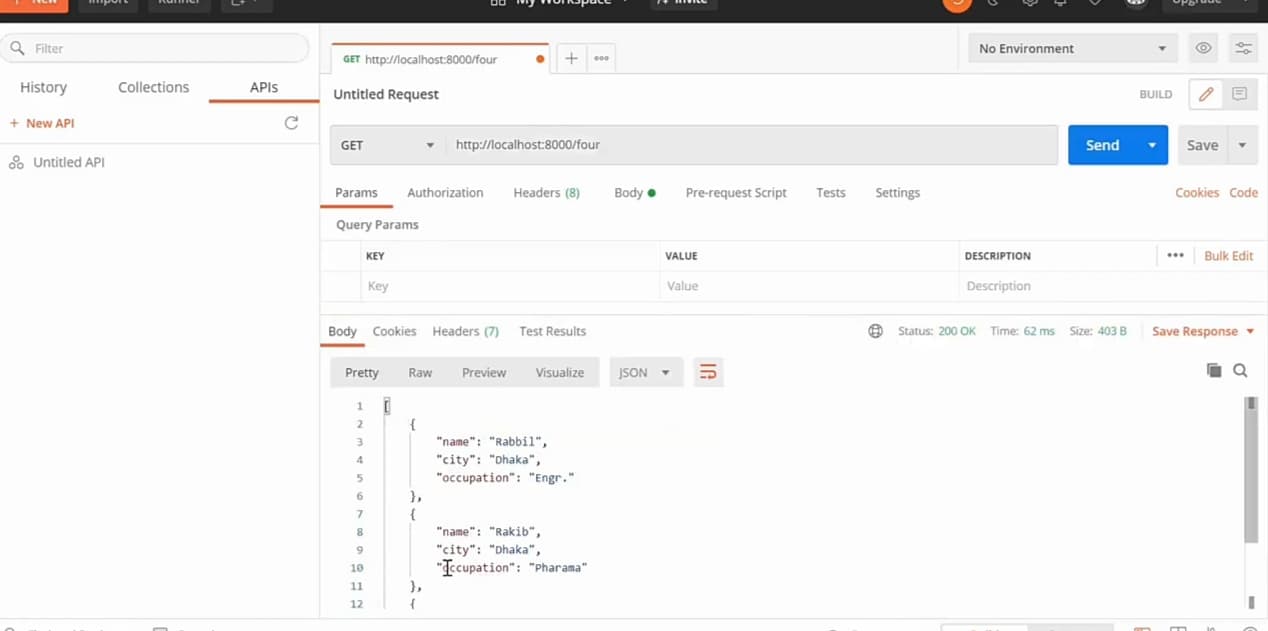Search within the response body

[x=1240, y=370]
